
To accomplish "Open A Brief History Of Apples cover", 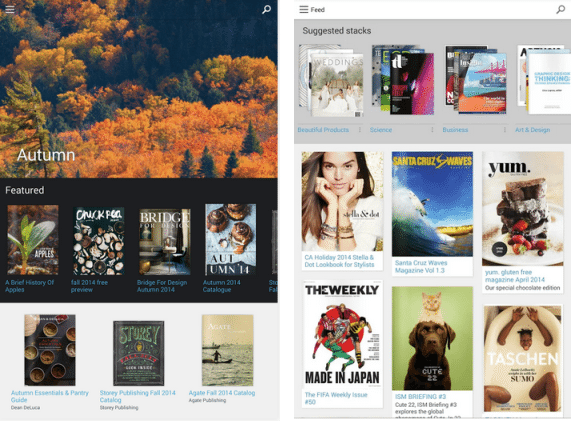I will point(33,240).
